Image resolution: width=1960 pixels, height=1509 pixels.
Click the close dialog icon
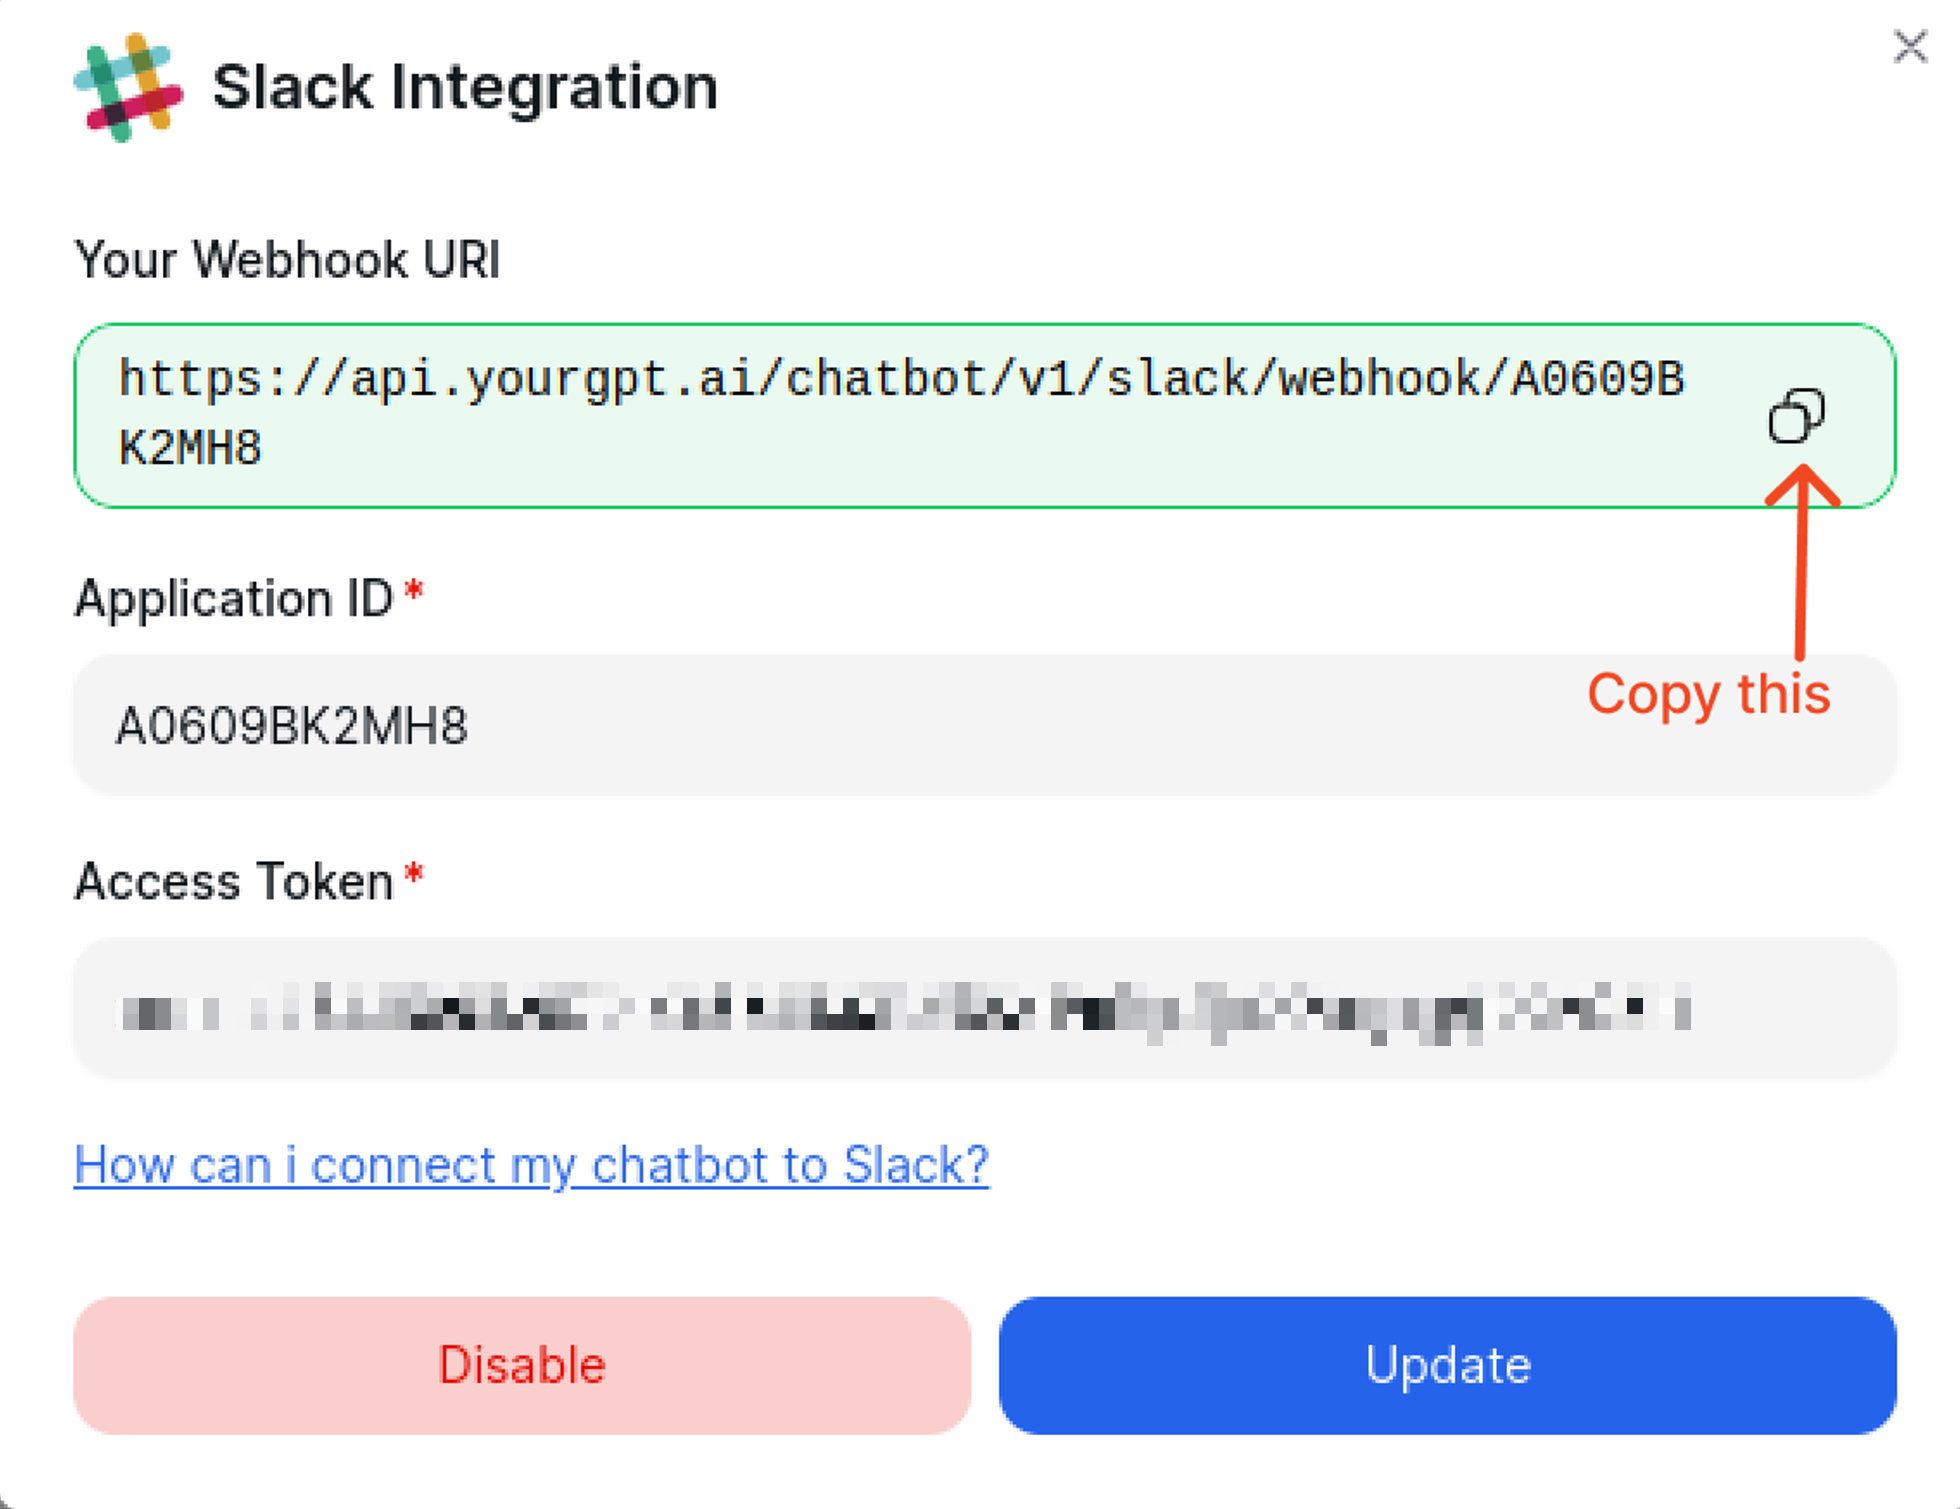point(1912,46)
